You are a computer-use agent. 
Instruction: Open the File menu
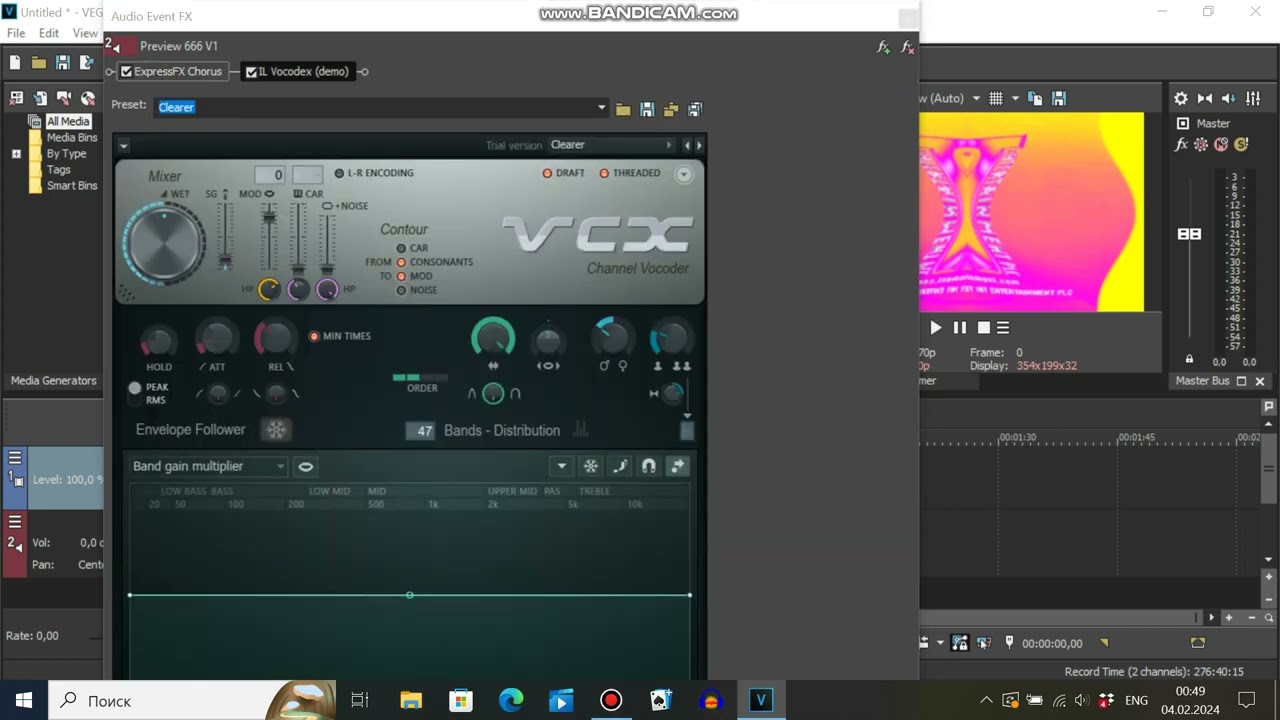coord(16,33)
